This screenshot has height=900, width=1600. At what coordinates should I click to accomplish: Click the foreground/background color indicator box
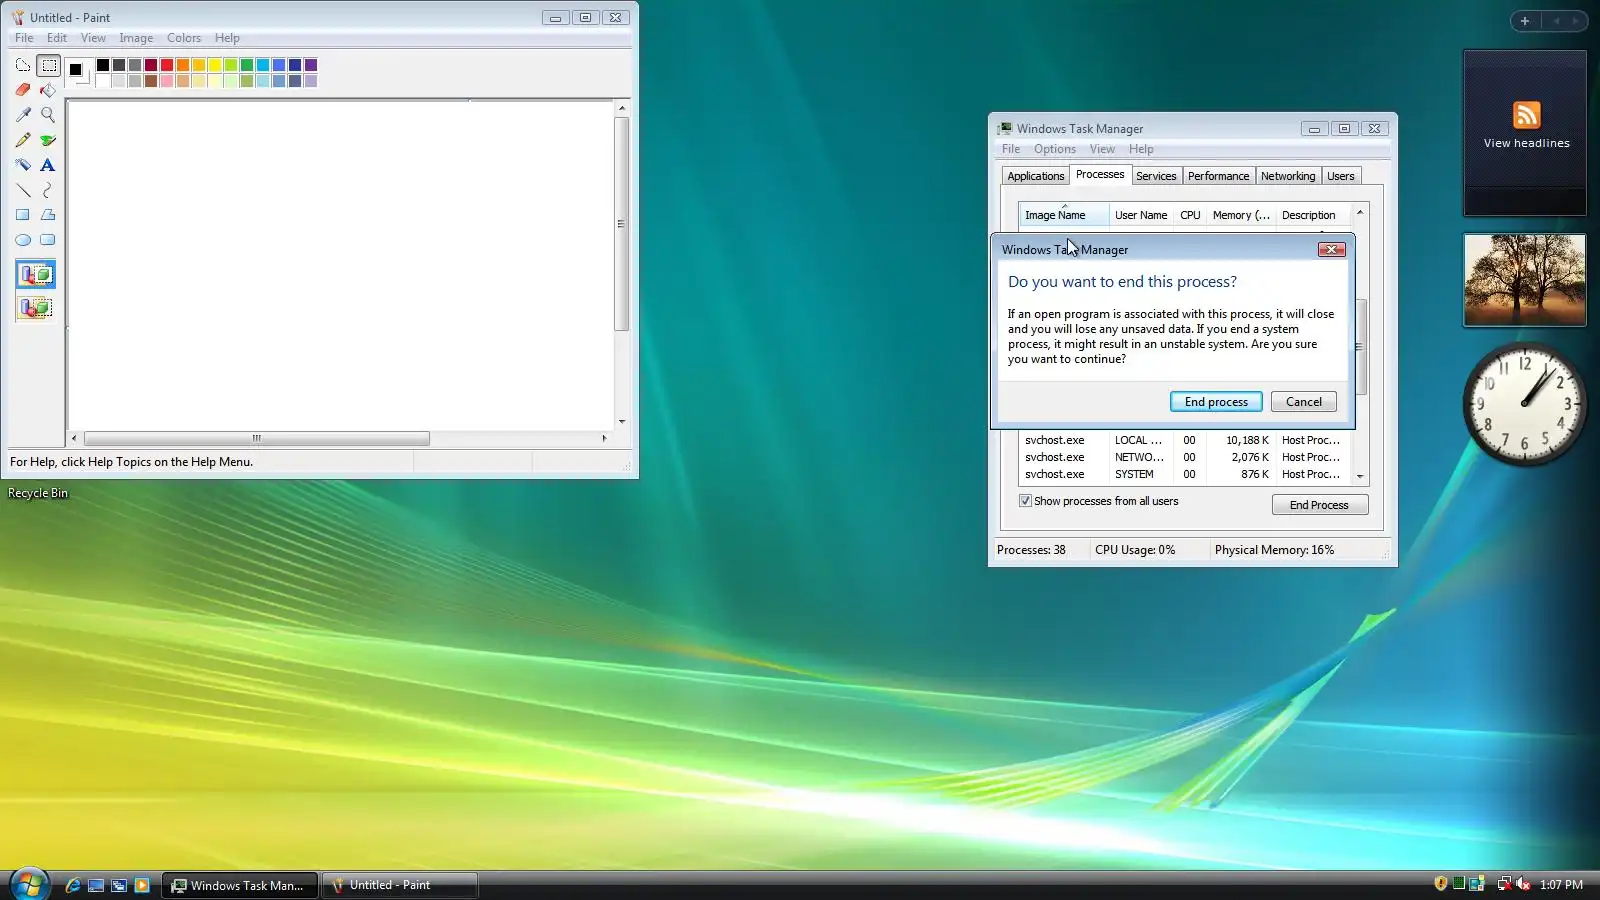pos(79,73)
